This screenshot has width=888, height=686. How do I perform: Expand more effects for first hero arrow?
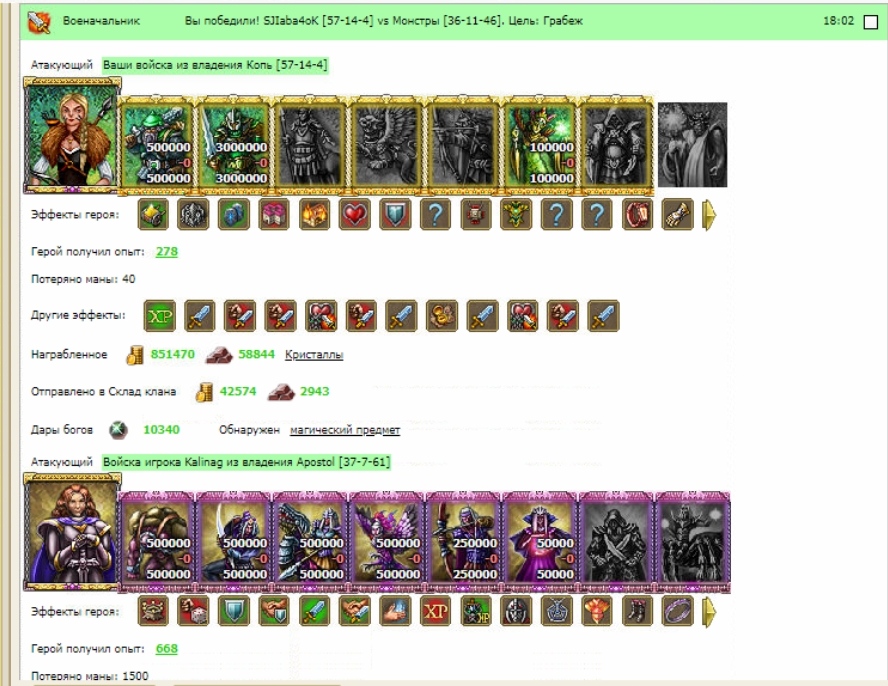click(x=709, y=215)
